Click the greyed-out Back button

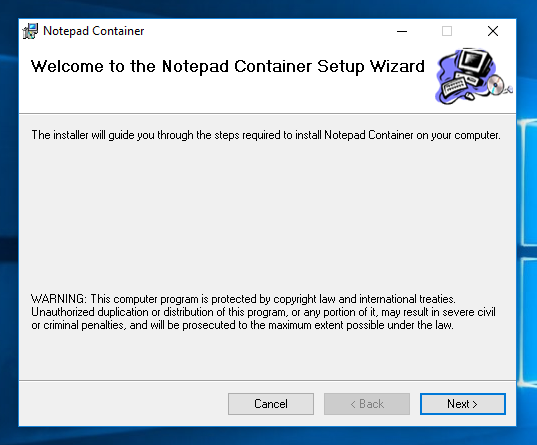pyautogui.click(x=367, y=404)
